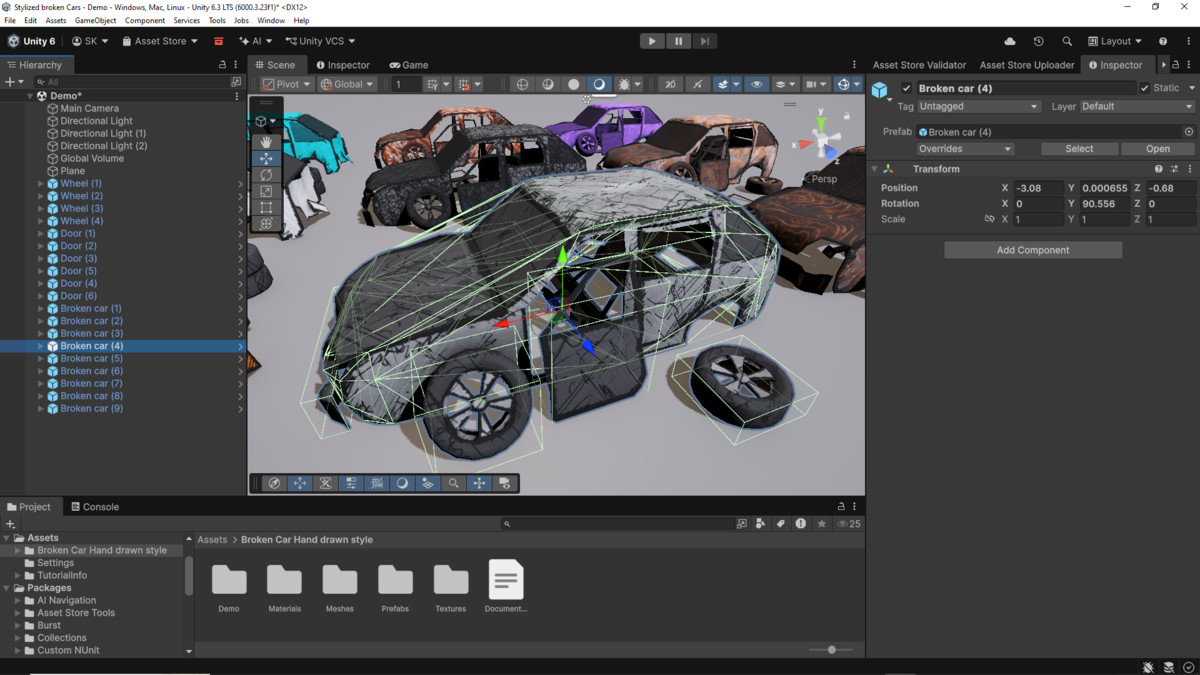Viewport: 1200px width, 675px height.
Task: Open the GameObject menu
Action: click(96, 20)
